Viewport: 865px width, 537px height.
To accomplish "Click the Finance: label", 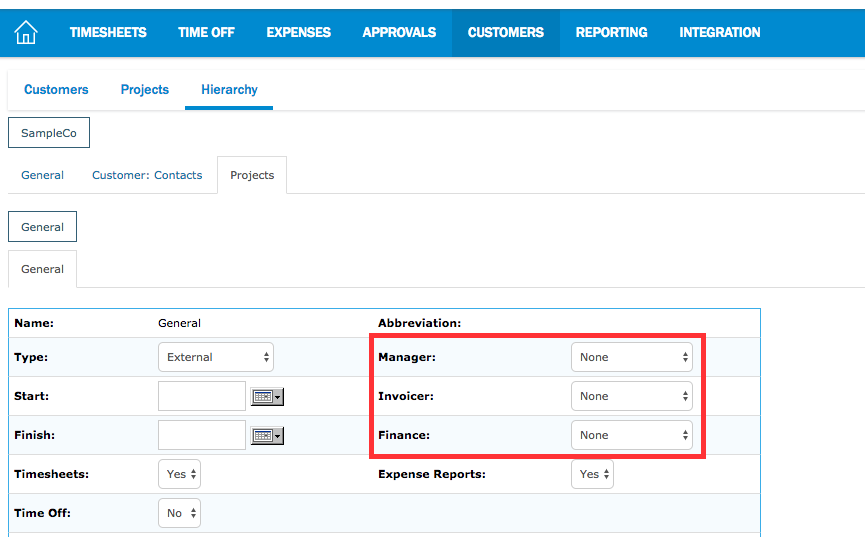I will point(404,435).
